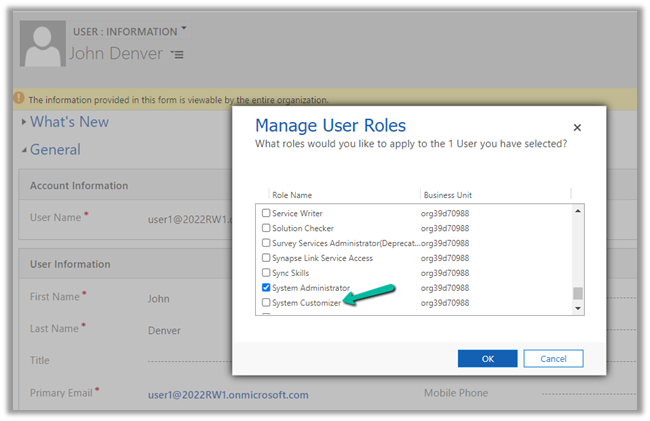Tick the Service Writer role checkbox

266,214
